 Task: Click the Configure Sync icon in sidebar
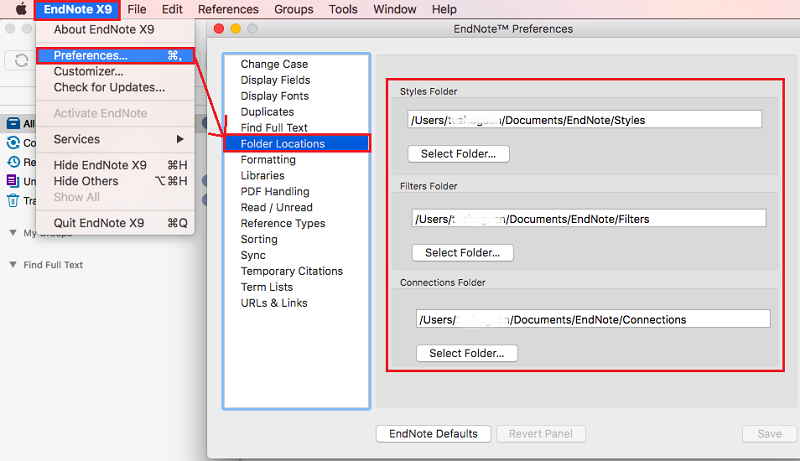click(13, 143)
